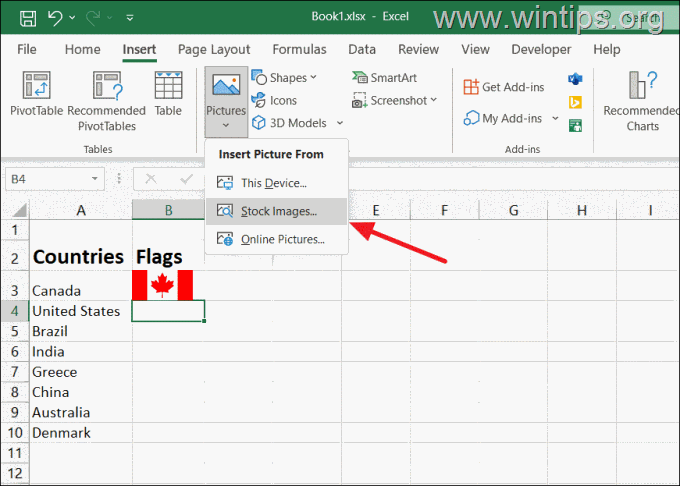The image size is (680, 486).
Task: Insert Icons from ribbon
Action: coord(275,101)
